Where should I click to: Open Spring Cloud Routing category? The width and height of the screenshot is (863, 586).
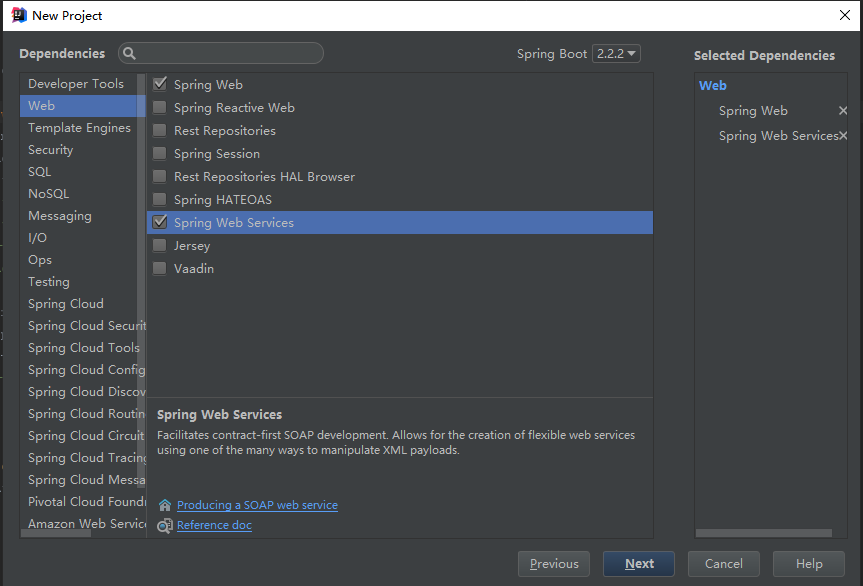point(87,414)
